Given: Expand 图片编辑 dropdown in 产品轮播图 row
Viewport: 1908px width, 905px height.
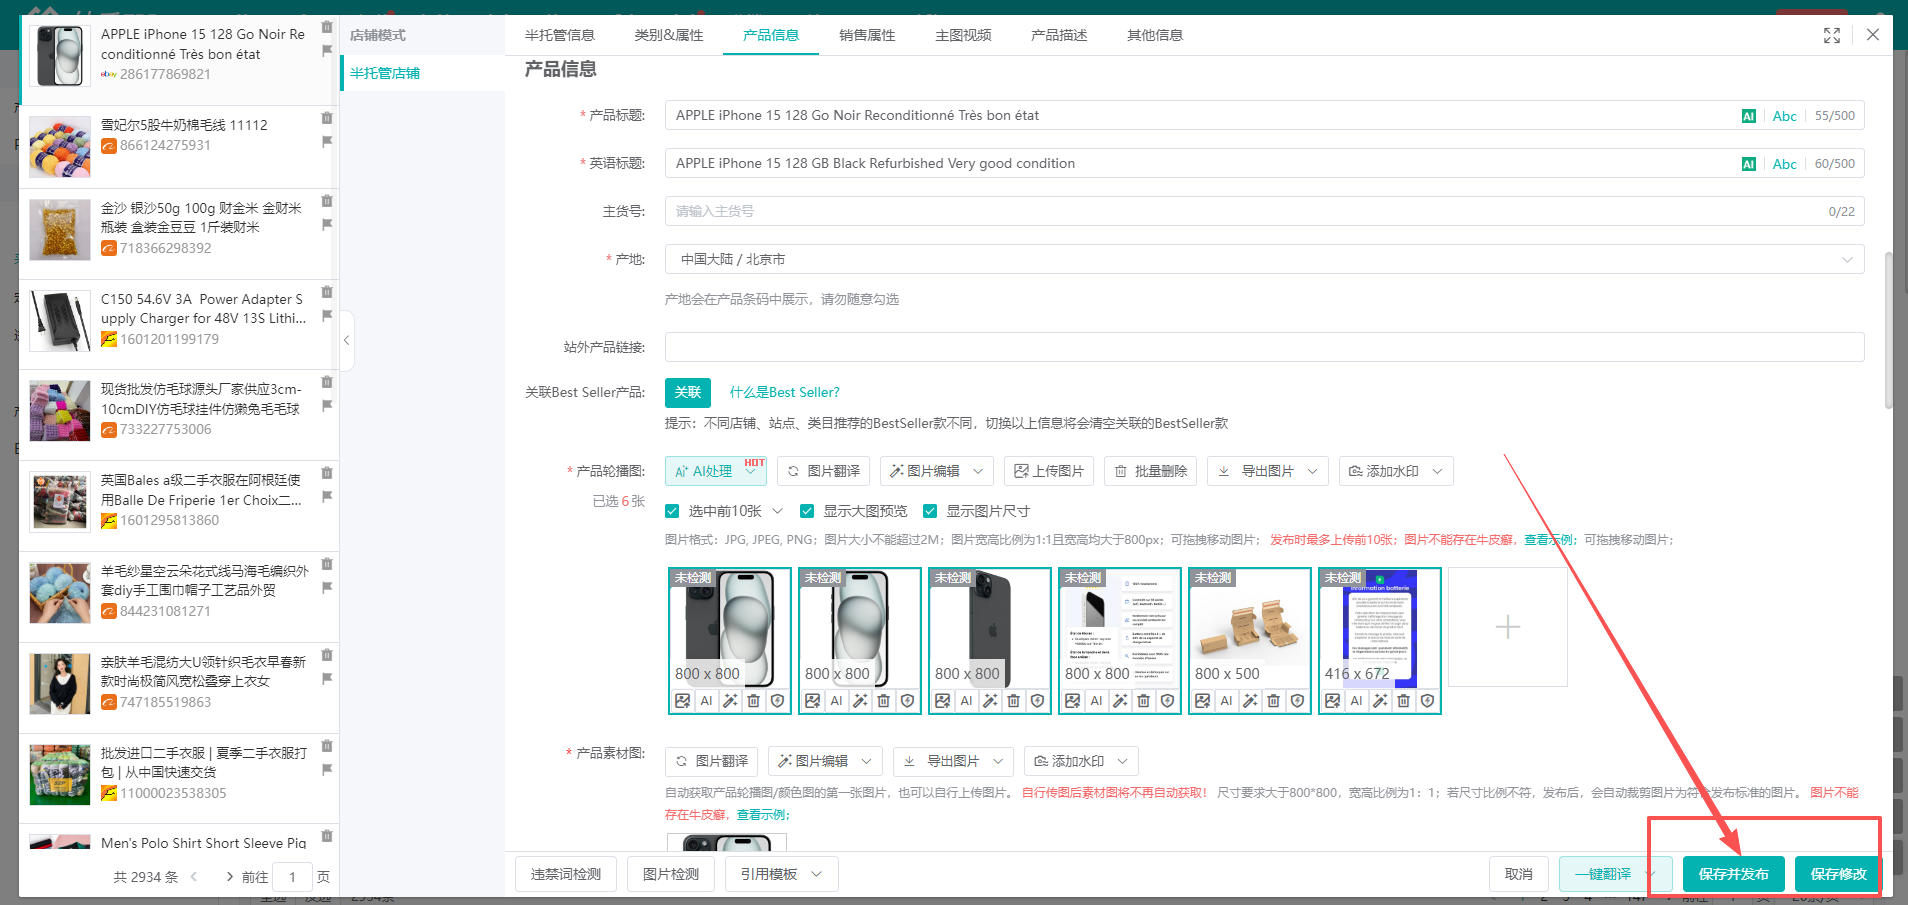Looking at the screenshot, I should (x=978, y=471).
